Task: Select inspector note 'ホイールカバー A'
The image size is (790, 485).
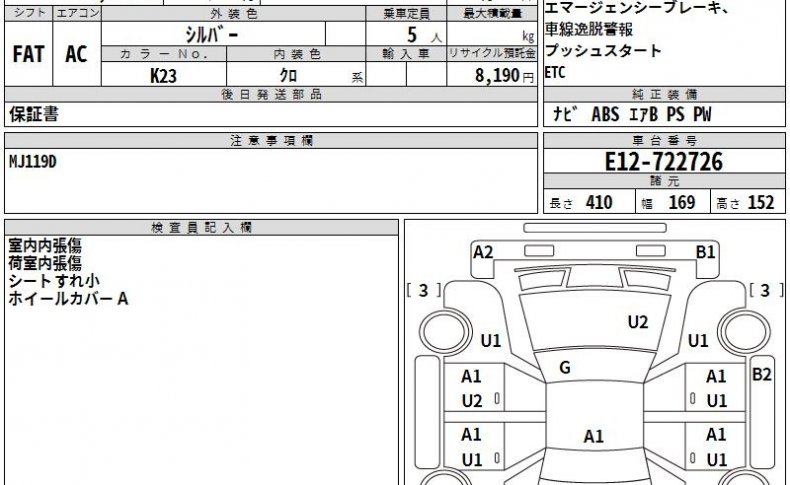Action: point(68,299)
